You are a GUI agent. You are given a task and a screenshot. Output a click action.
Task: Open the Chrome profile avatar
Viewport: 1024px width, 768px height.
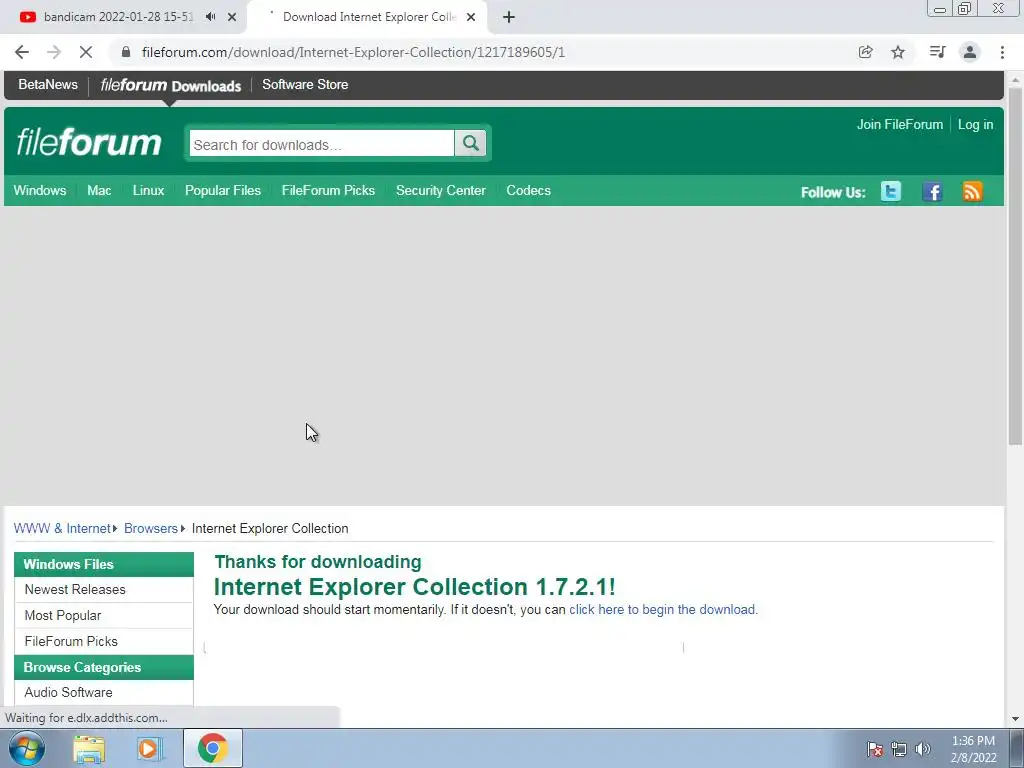coord(970,52)
